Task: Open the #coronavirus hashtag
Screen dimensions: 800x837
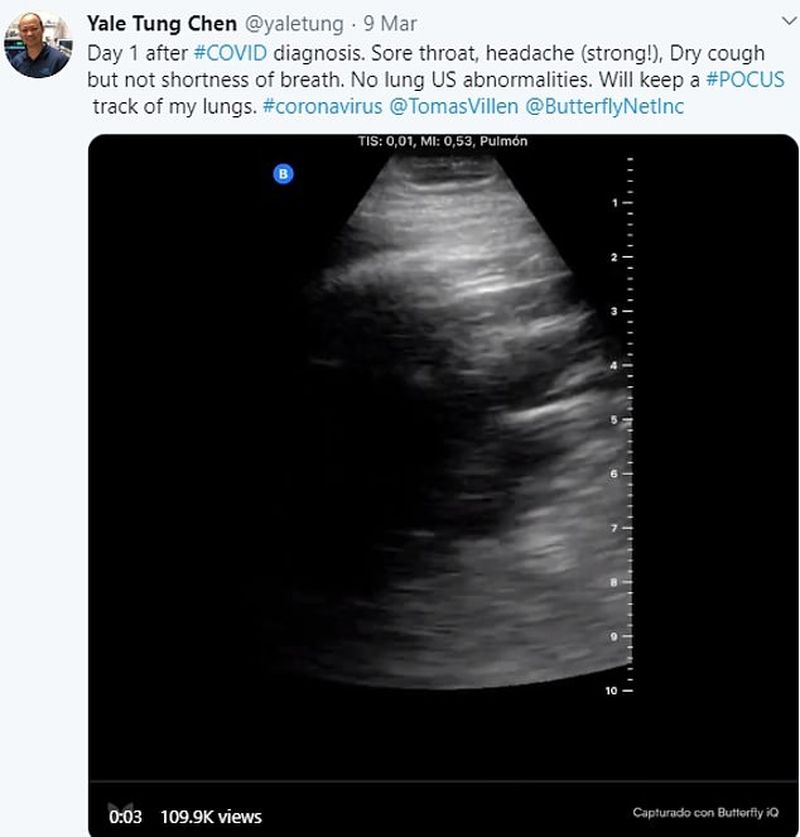Action: (x=323, y=107)
